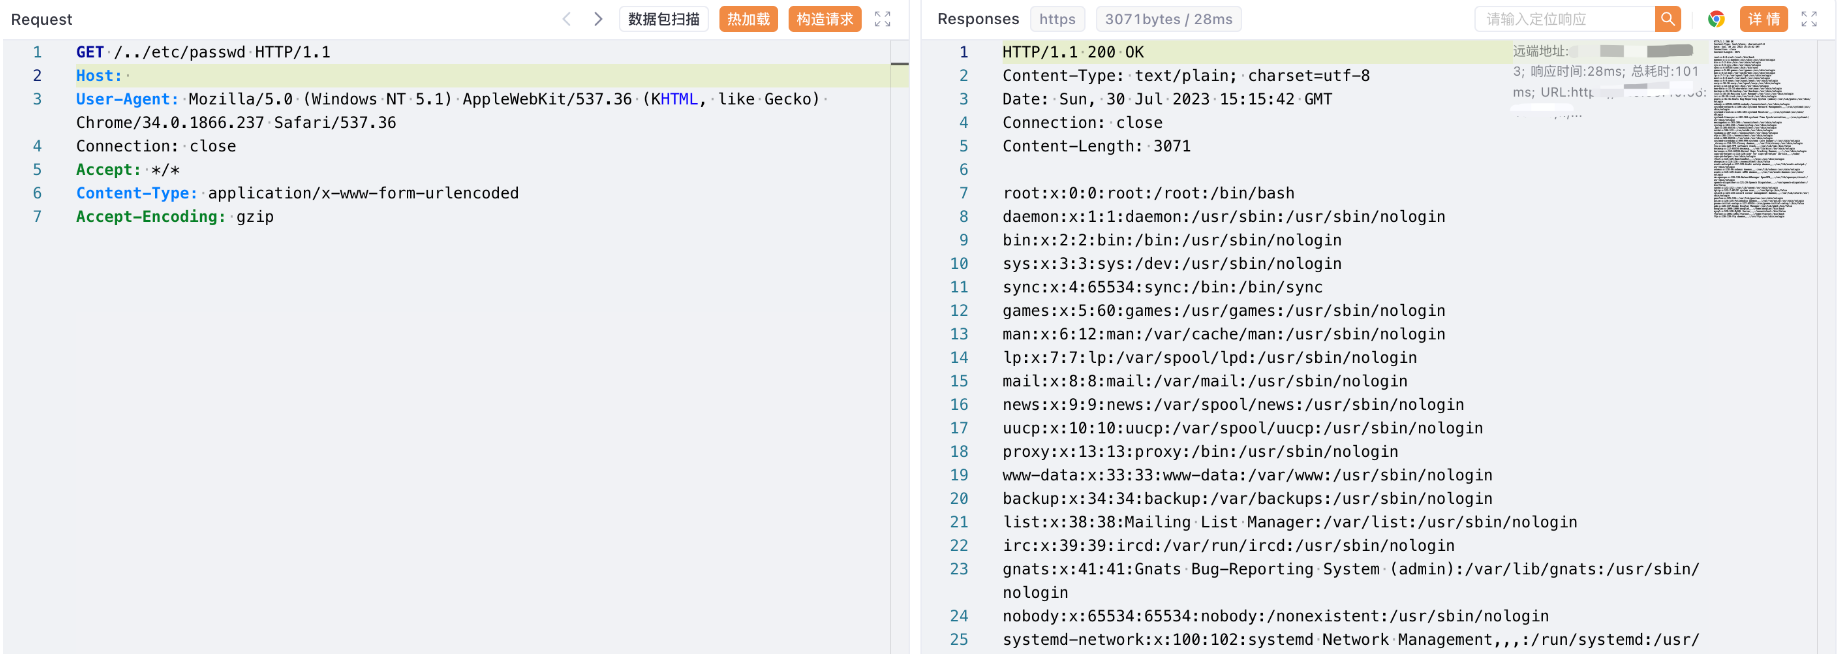Click the next request arrow
Viewport: 1846px width, 660px height.
(598, 19)
